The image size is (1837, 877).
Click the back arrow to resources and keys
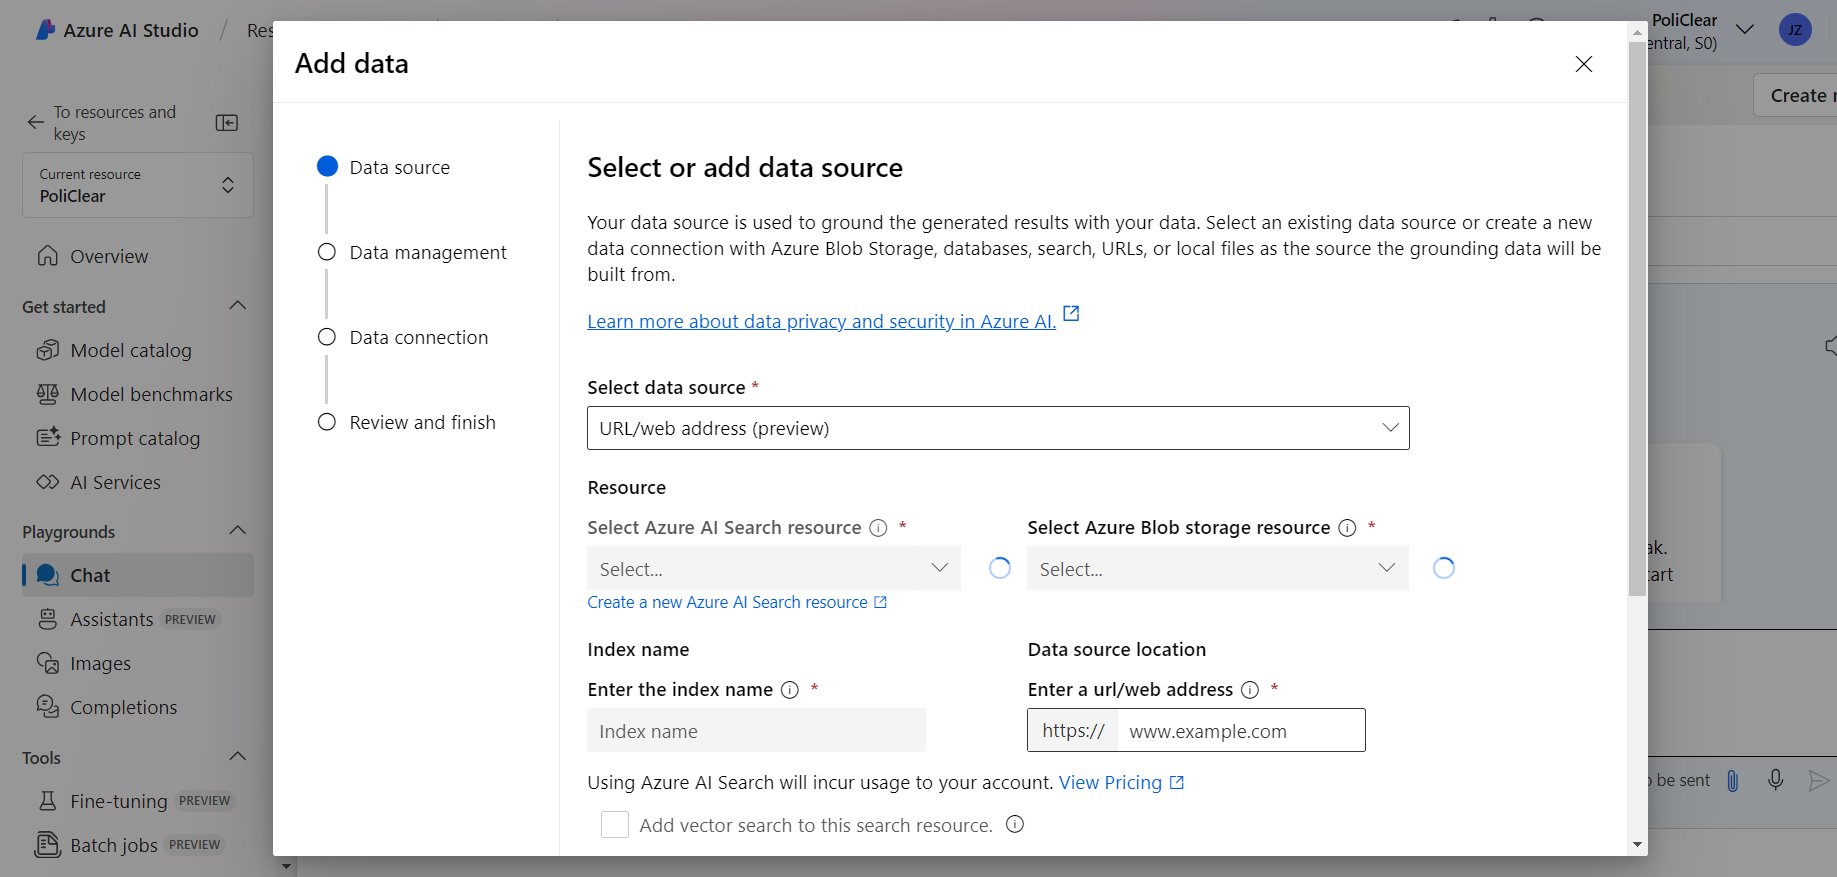[36, 122]
